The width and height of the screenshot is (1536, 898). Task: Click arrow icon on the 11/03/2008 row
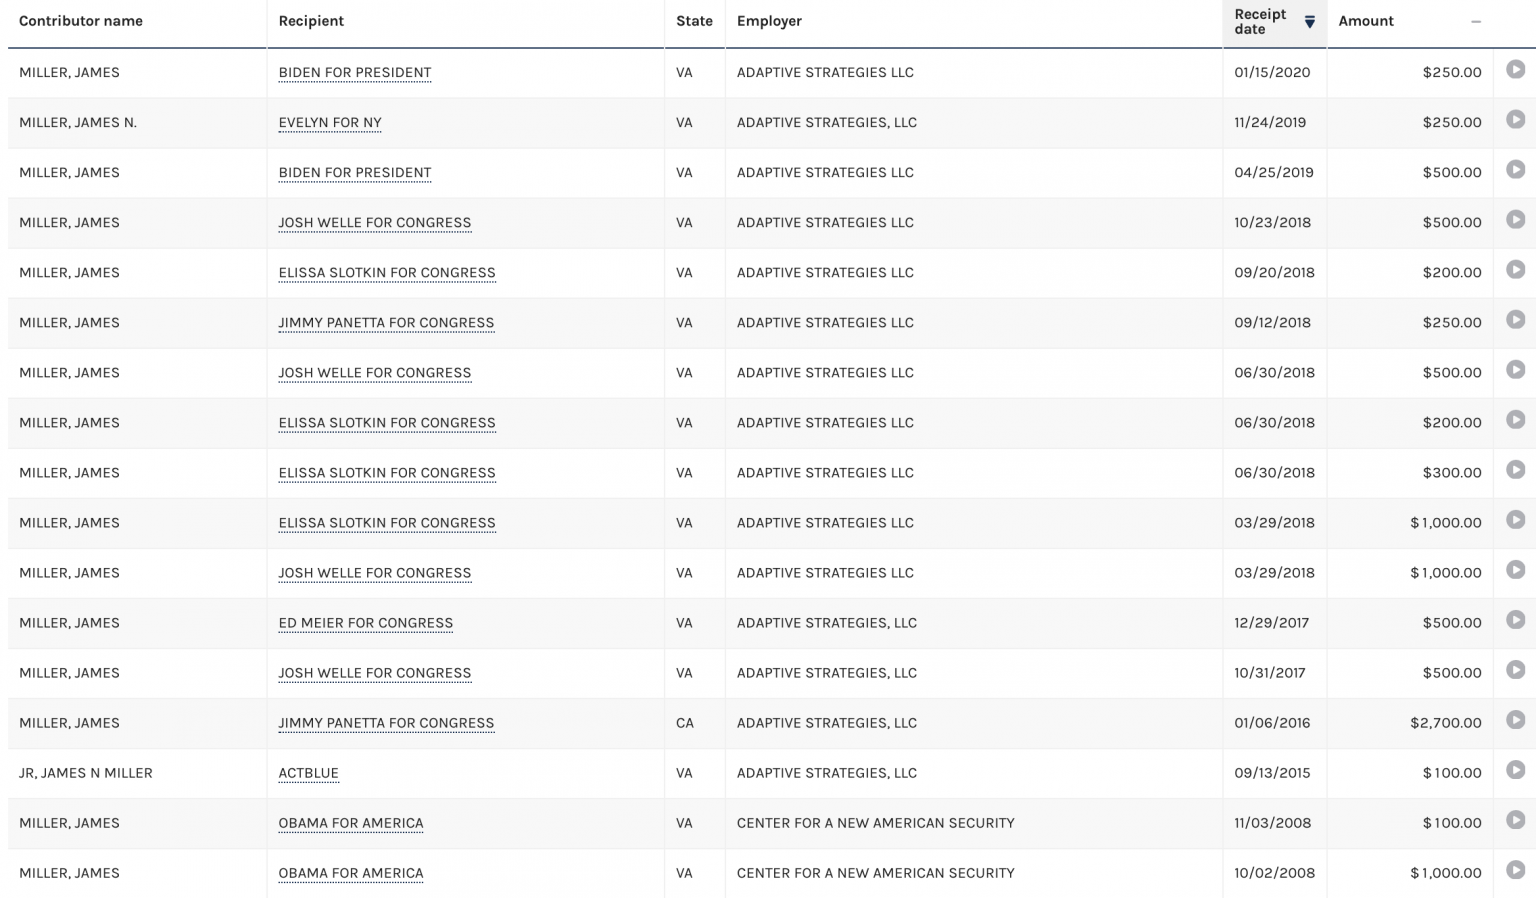(x=1515, y=820)
